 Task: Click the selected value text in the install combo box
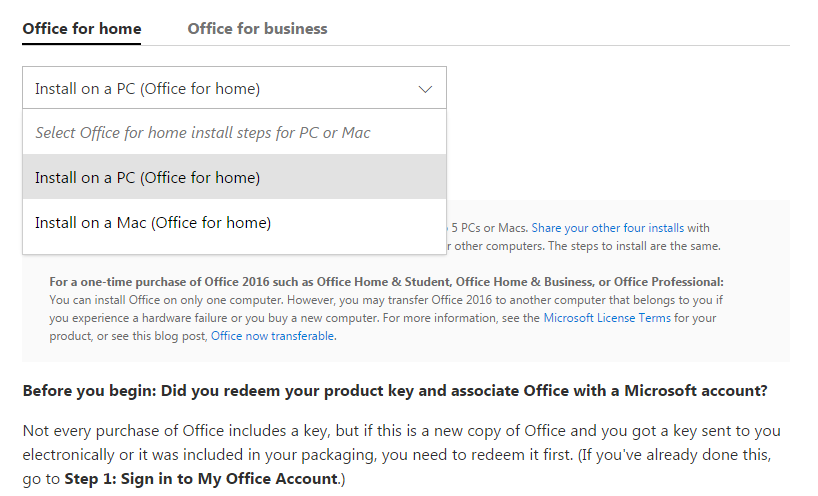point(148,89)
